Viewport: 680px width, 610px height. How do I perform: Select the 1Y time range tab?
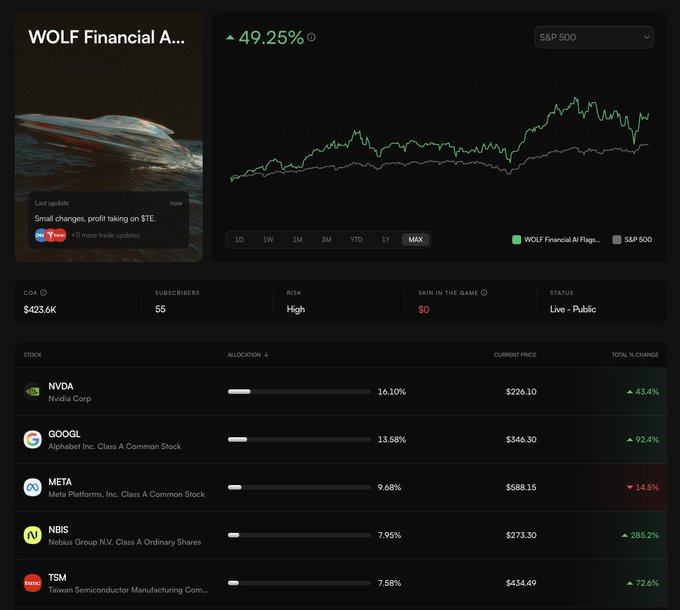[386, 240]
